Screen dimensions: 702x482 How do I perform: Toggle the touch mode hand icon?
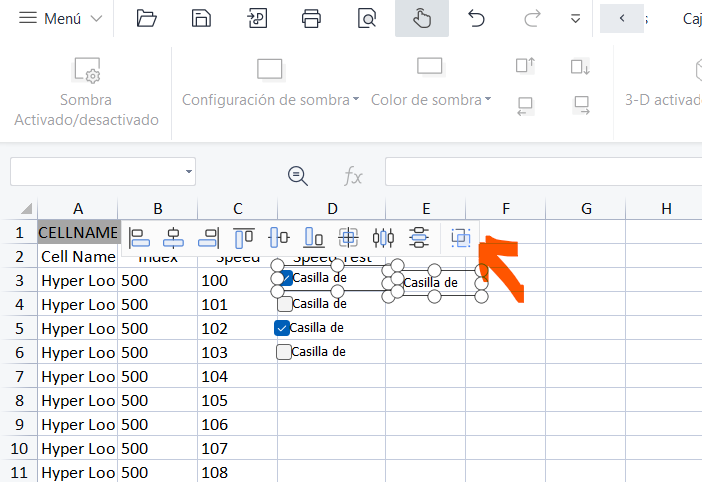(422, 19)
